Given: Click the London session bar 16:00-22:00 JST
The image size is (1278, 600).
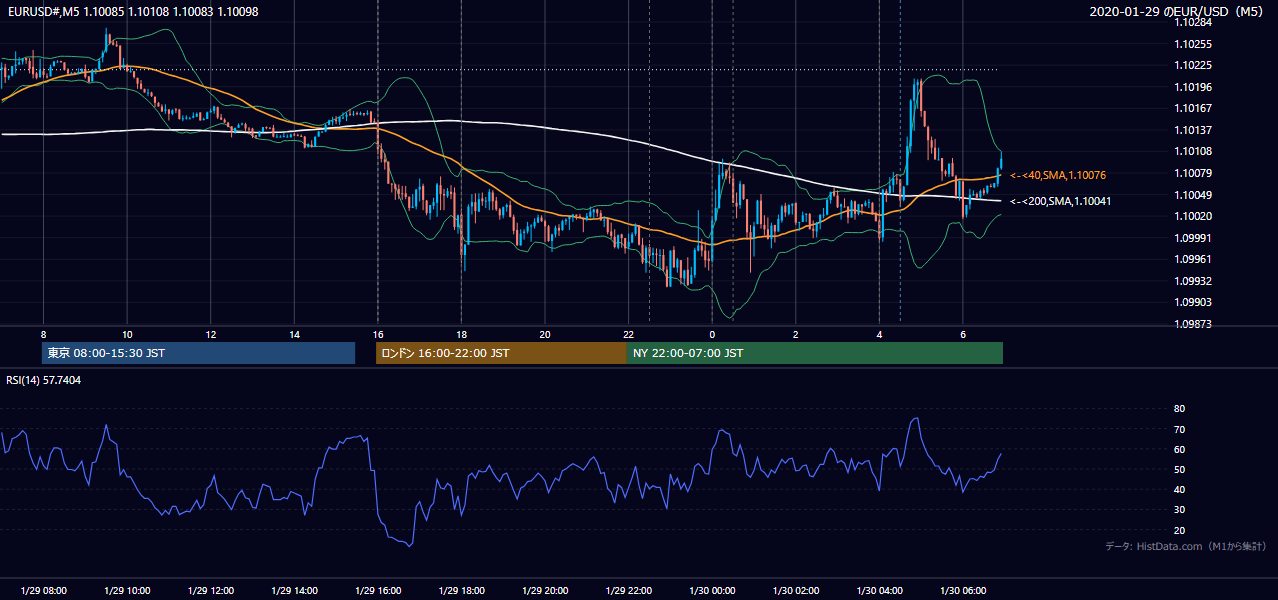Looking at the screenshot, I should (x=501, y=353).
